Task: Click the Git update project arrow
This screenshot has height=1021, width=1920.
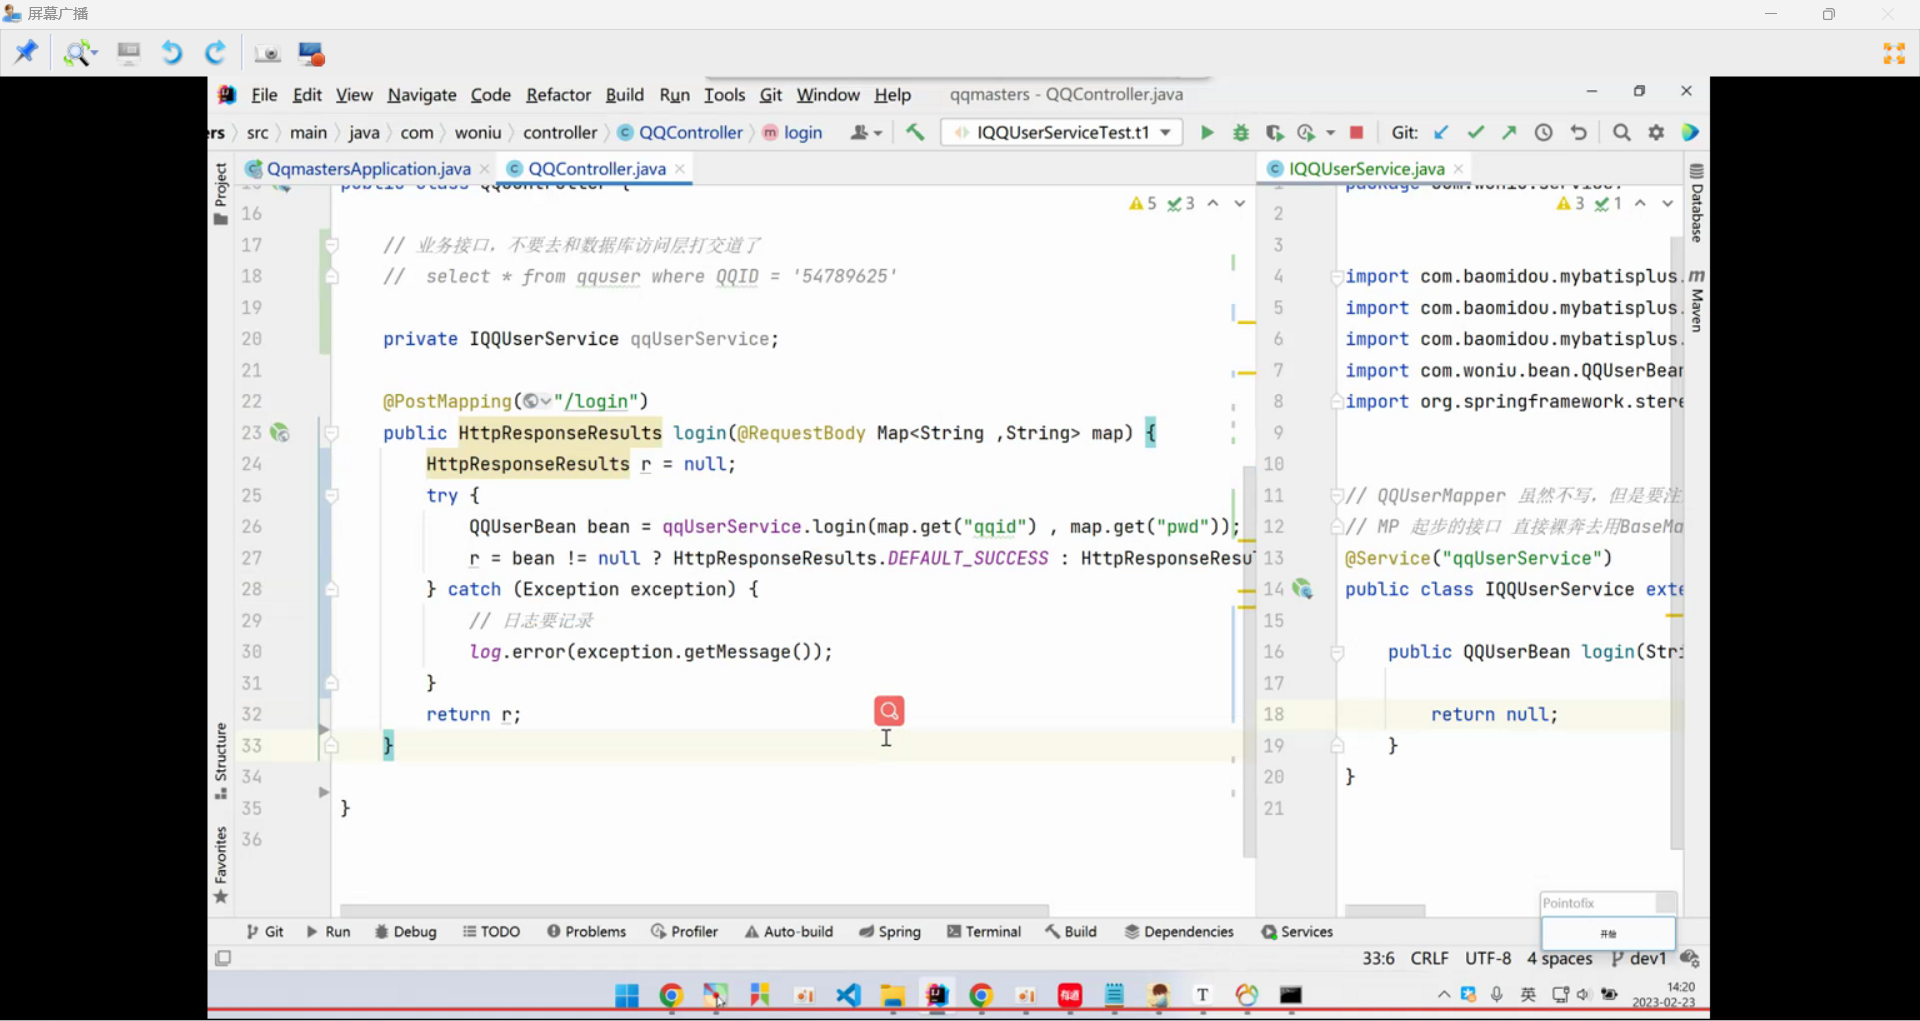Action: [1441, 133]
